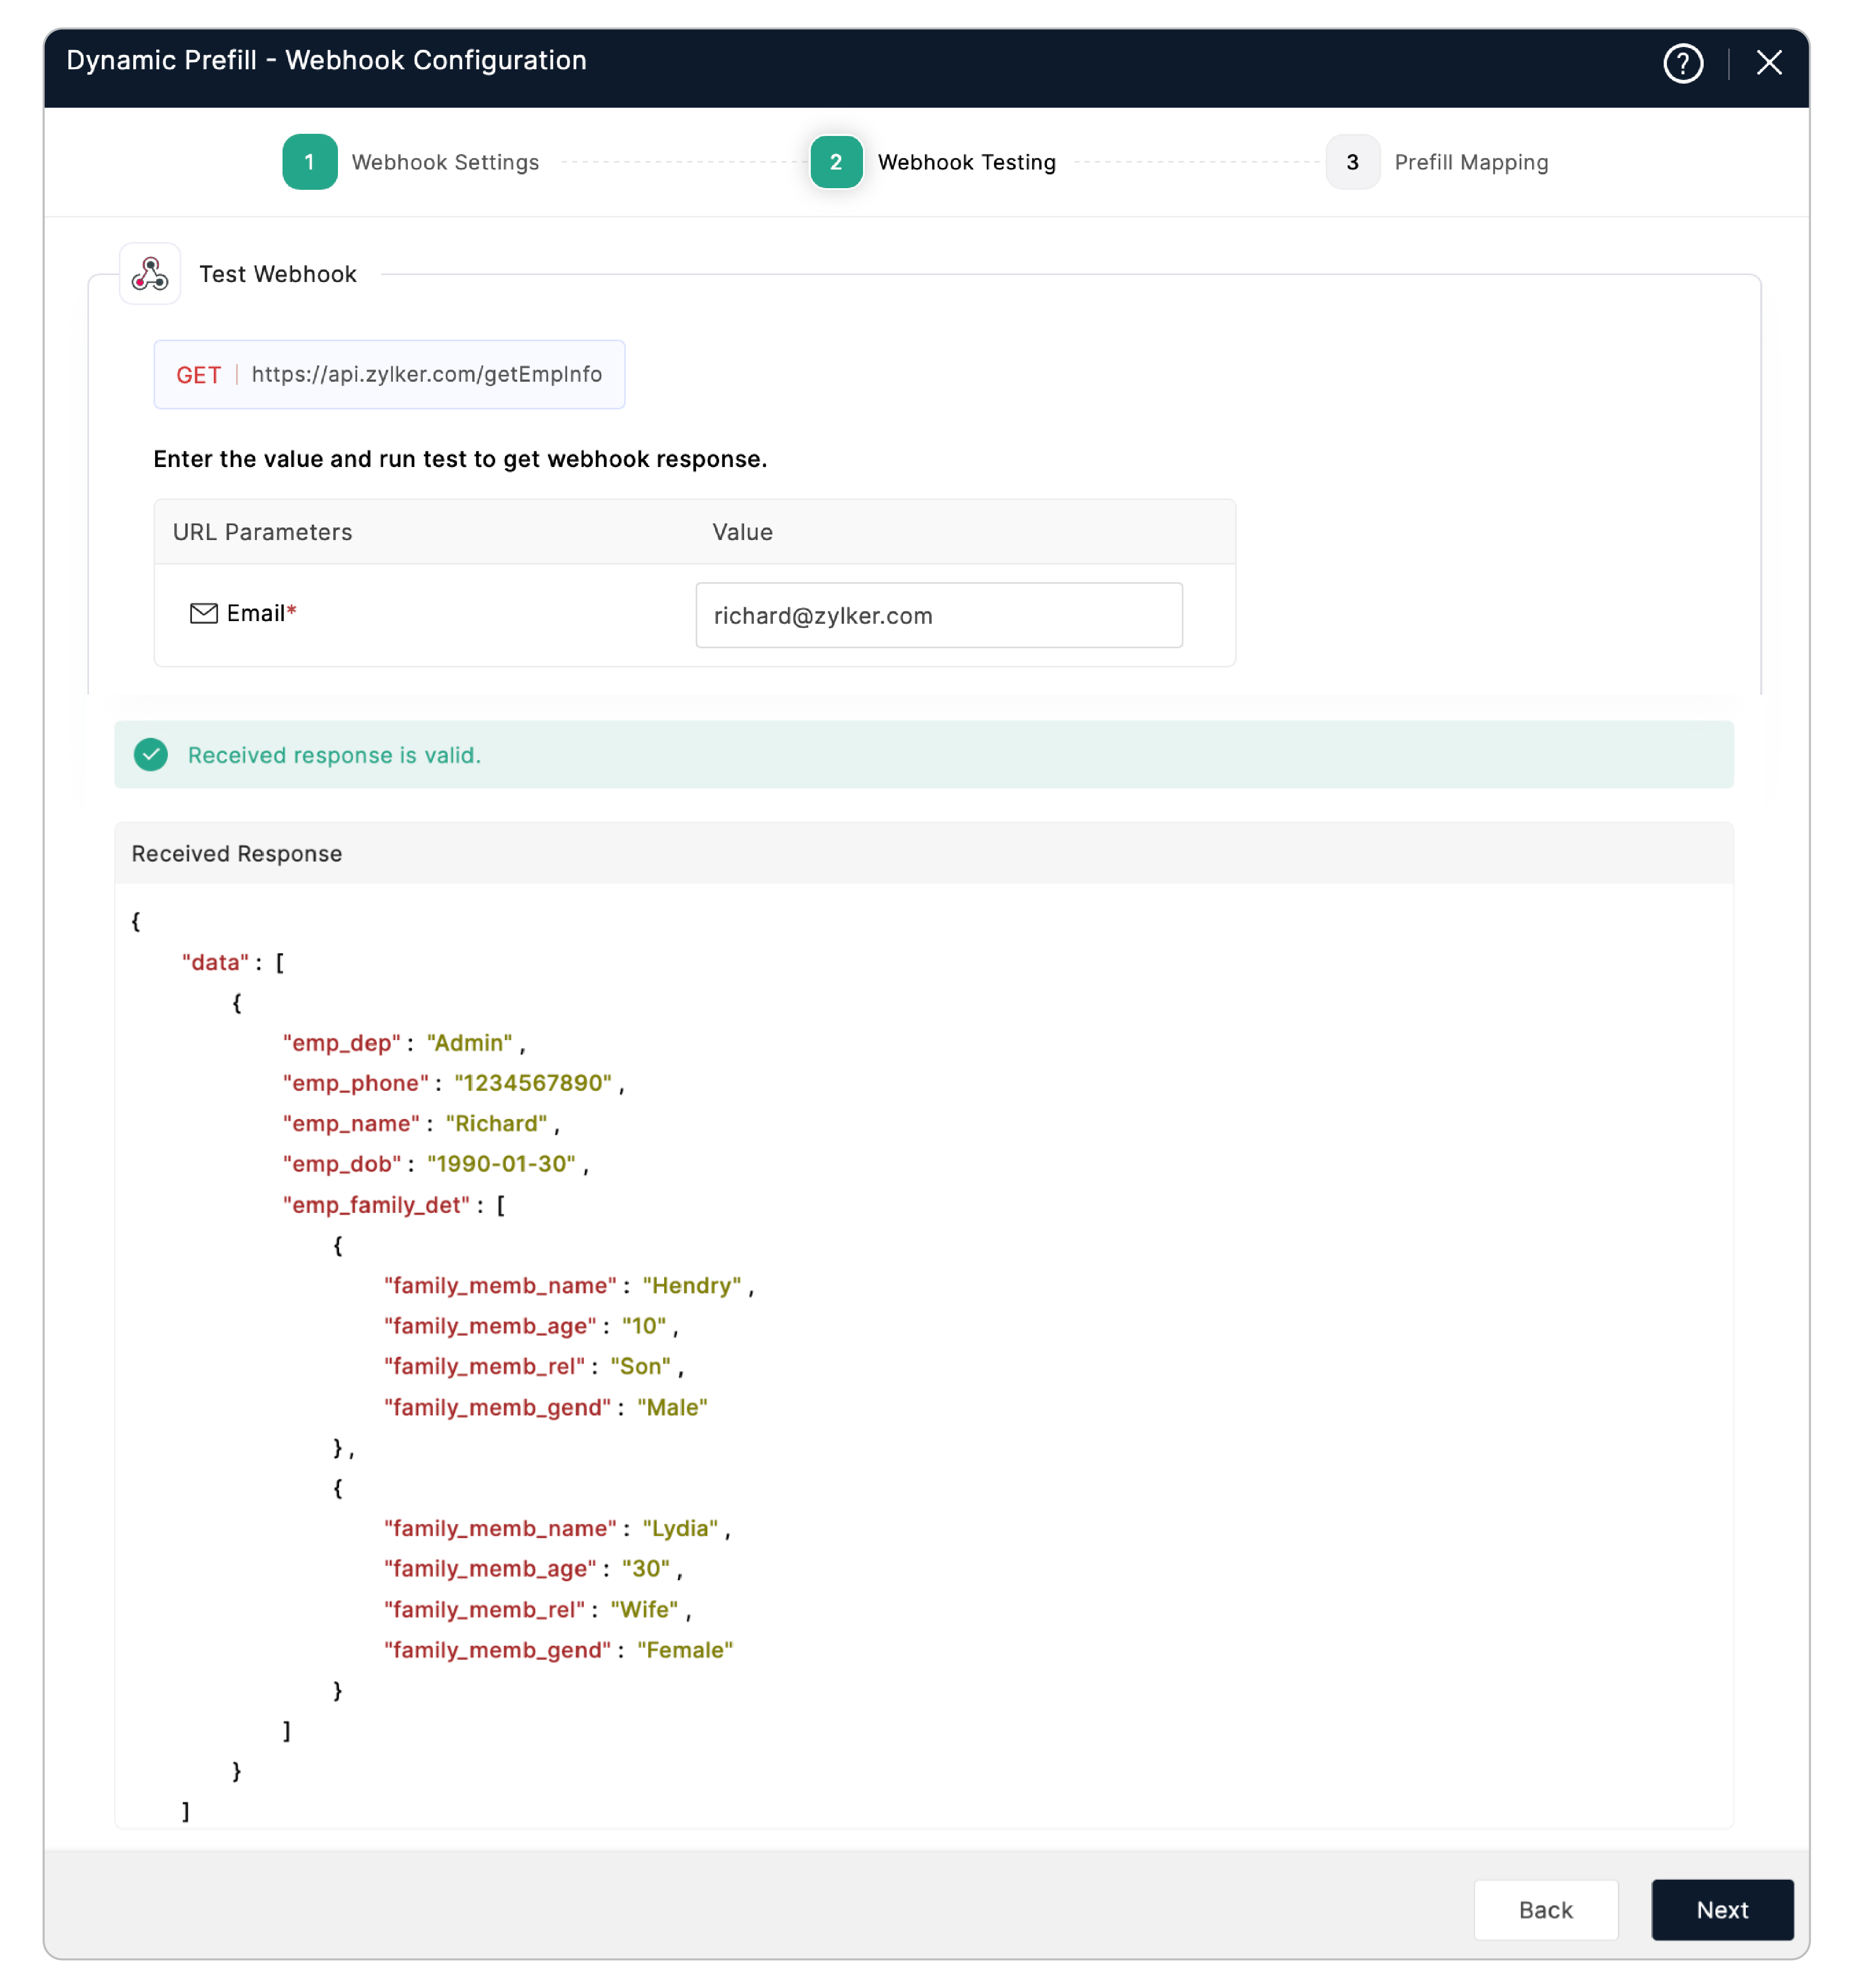1854x1988 pixels.
Task: Select the step 2 number badge
Action: 835,162
